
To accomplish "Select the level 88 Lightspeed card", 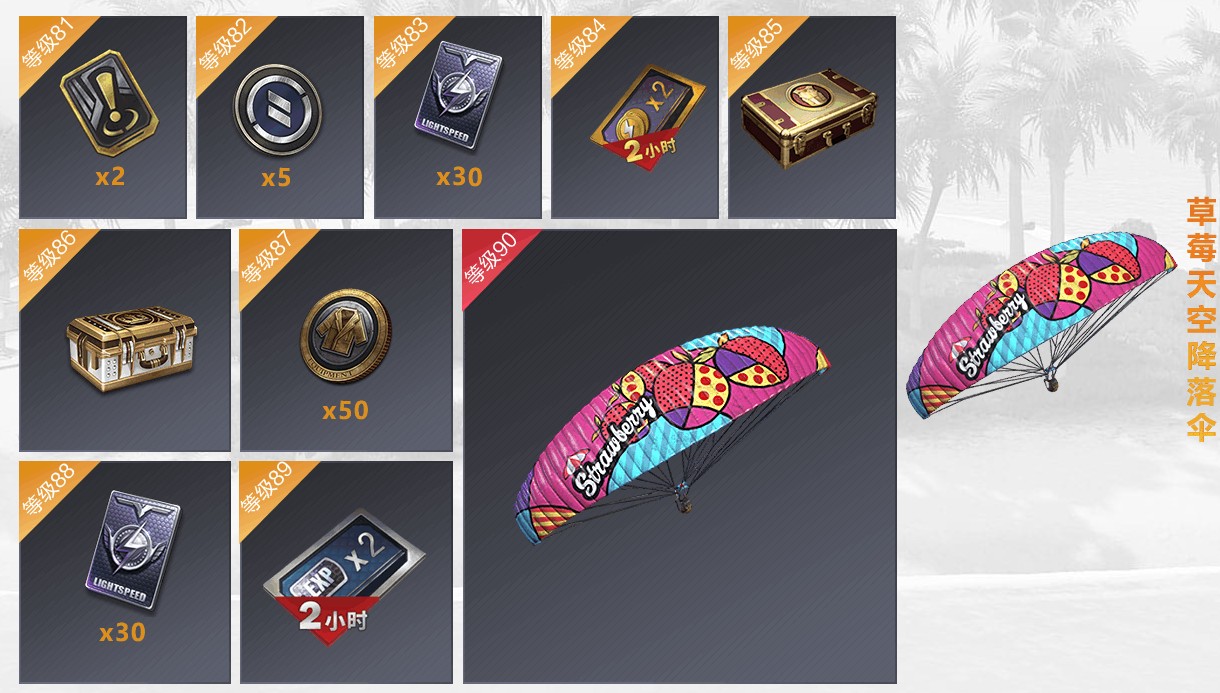I will click(x=123, y=550).
